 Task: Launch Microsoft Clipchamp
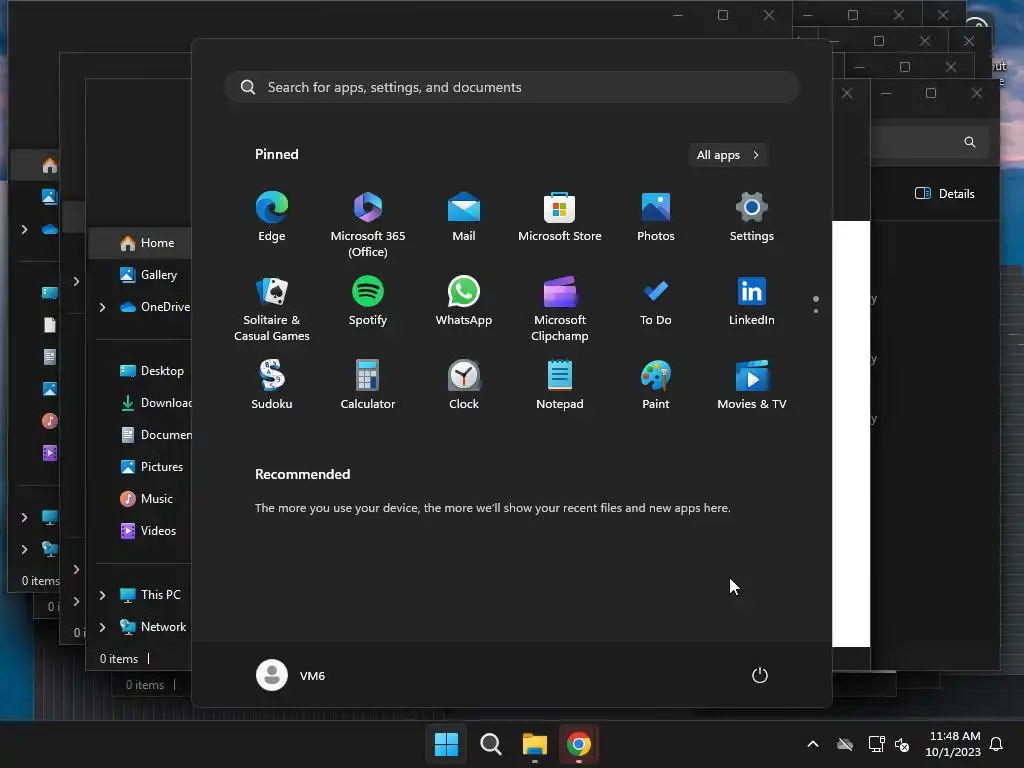click(x=560, y=309)
